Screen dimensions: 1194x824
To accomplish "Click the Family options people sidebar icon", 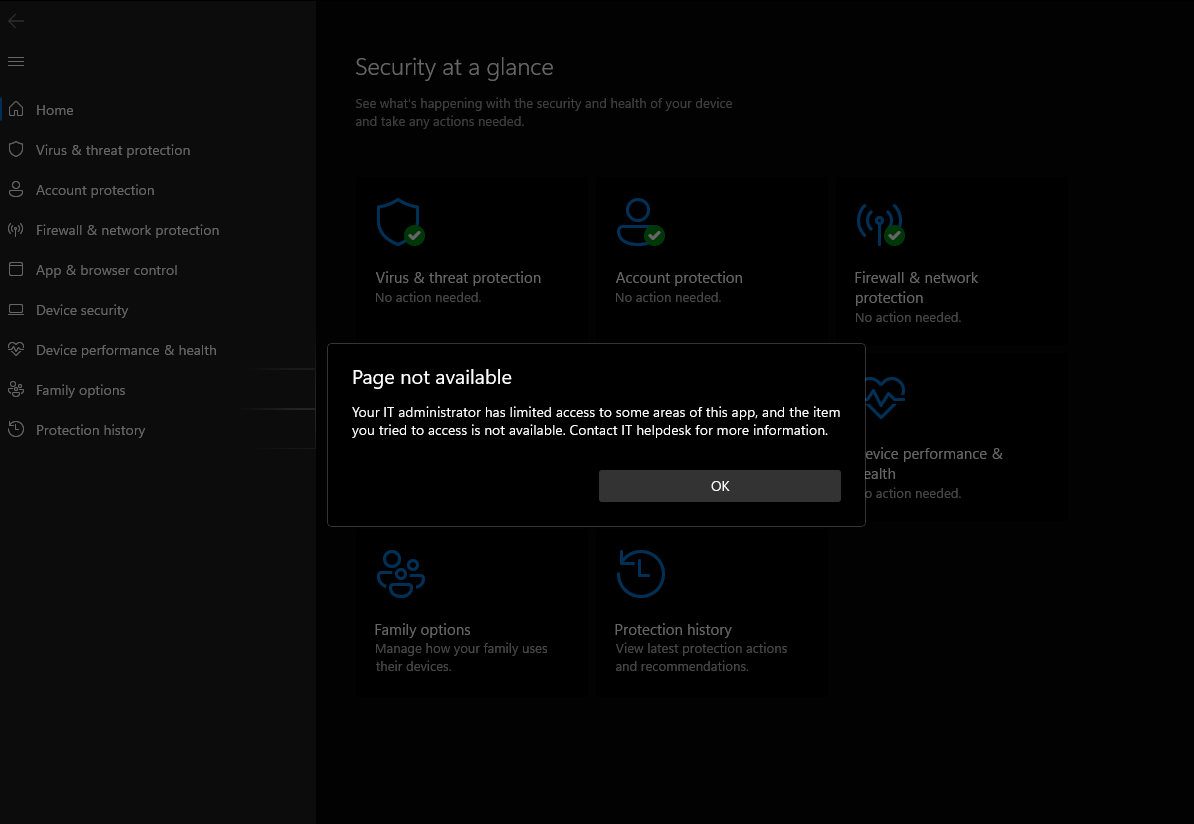I will pos(16,389).
